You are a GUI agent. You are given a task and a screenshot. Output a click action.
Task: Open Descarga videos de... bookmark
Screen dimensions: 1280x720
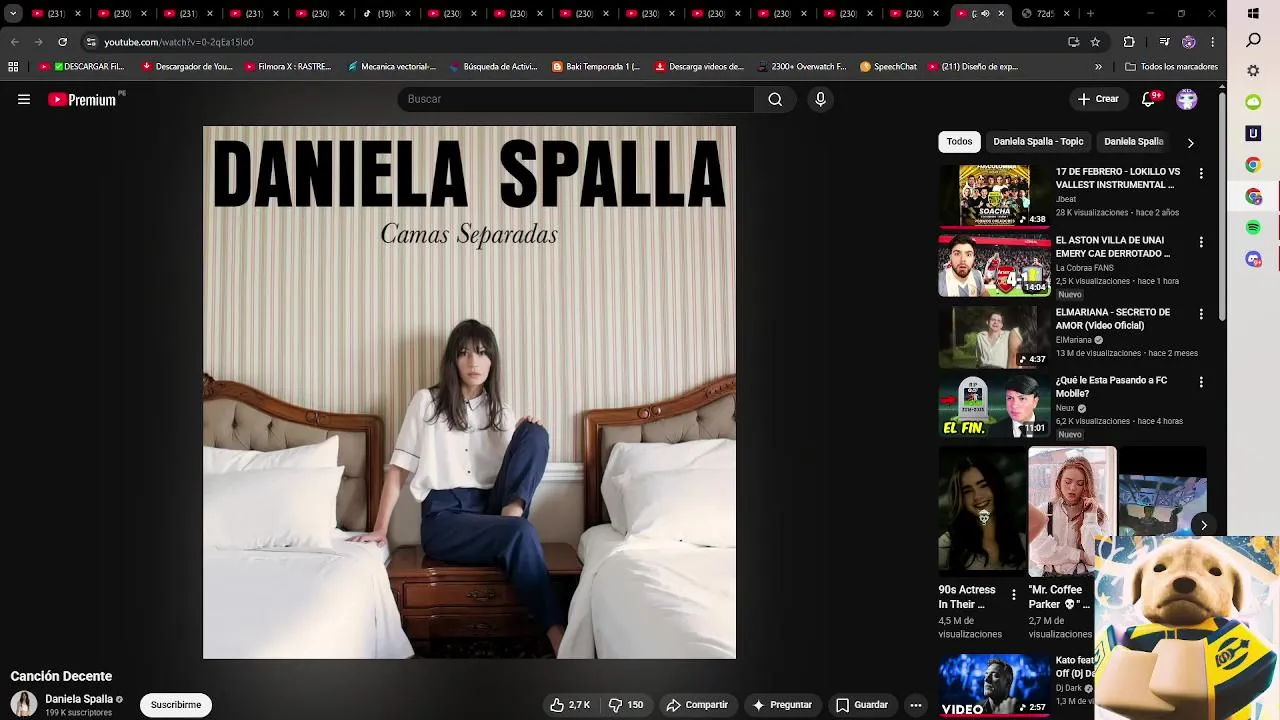(699, 67)
